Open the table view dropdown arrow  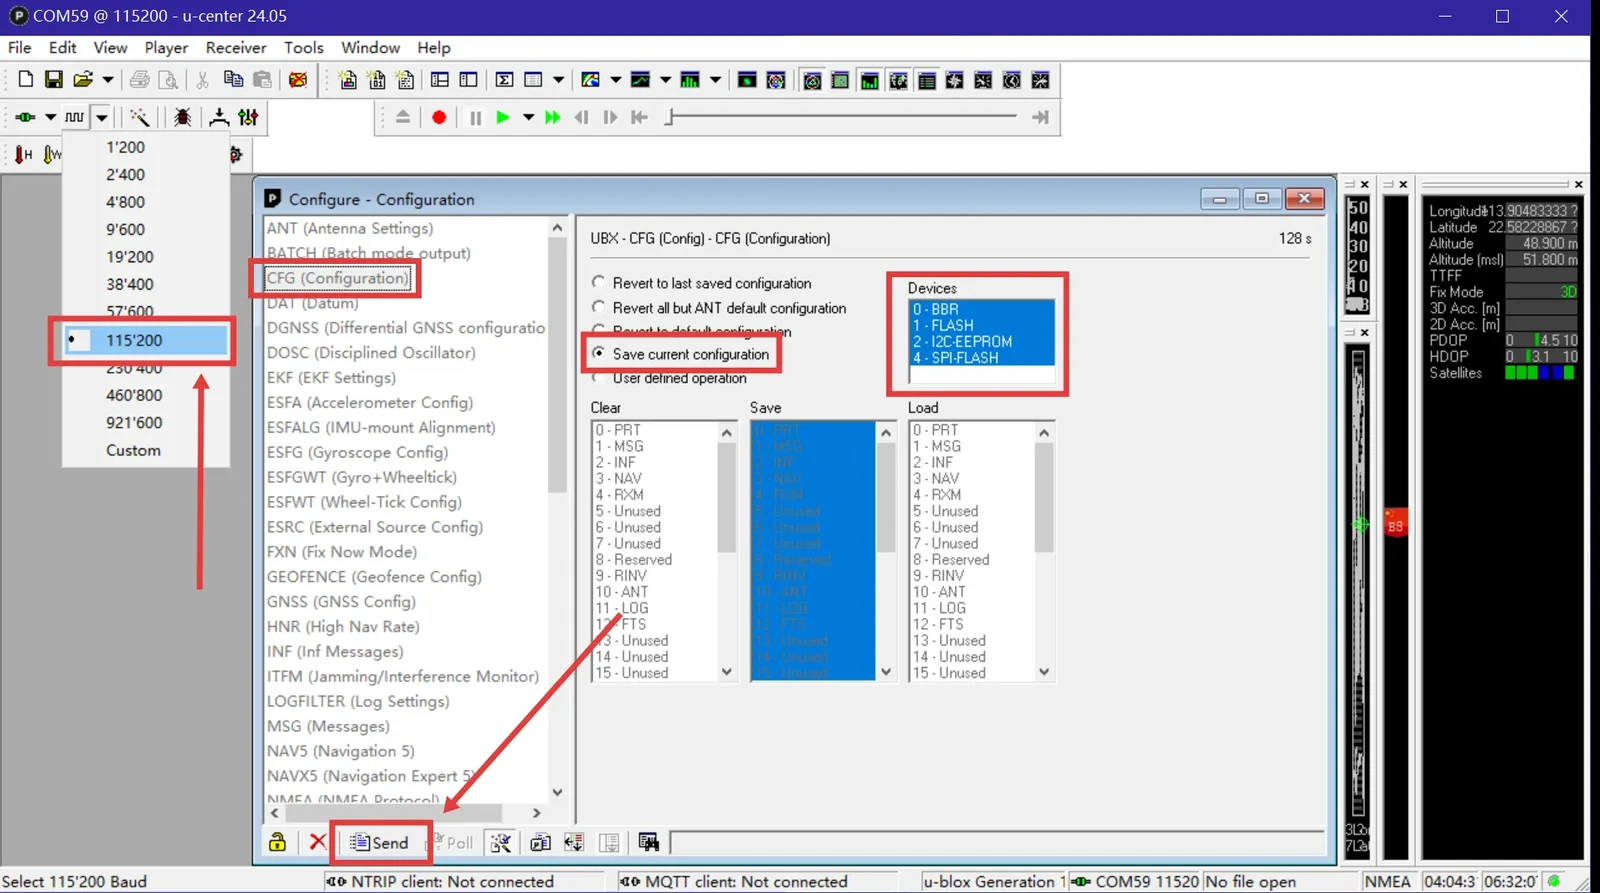558,80
